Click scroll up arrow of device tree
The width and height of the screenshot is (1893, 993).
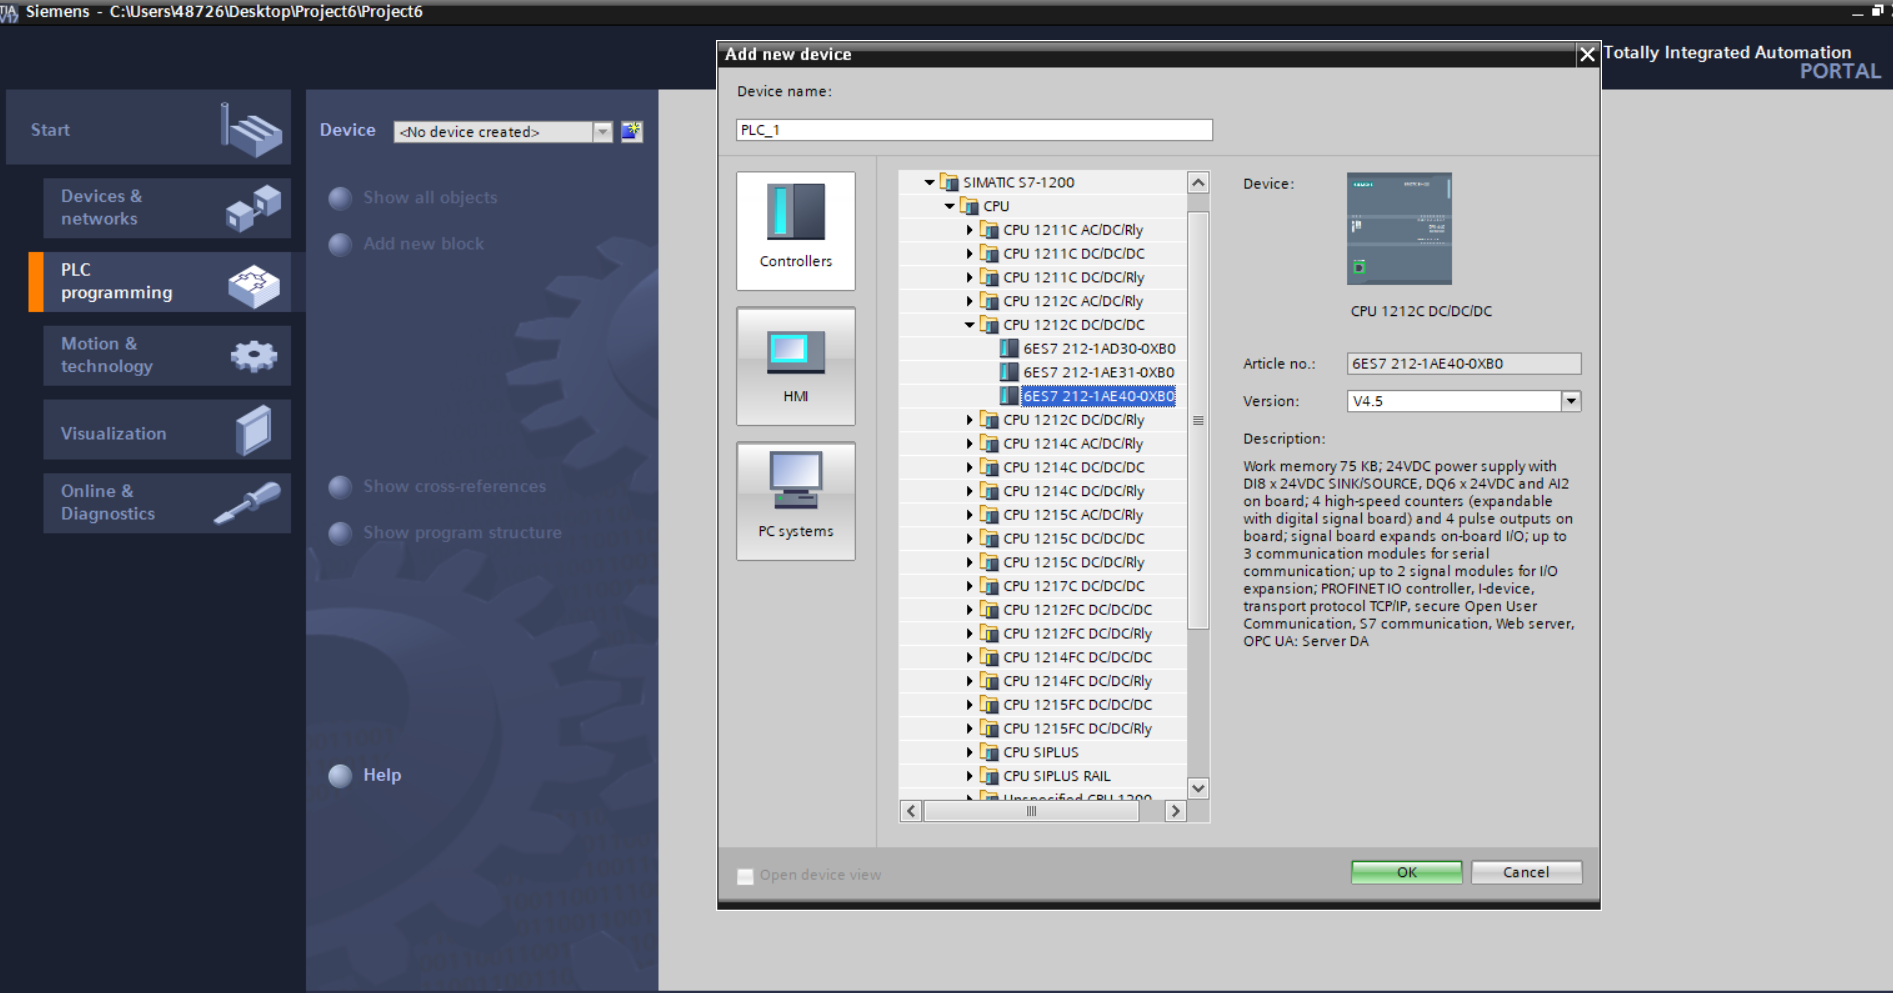point(1198,183)
